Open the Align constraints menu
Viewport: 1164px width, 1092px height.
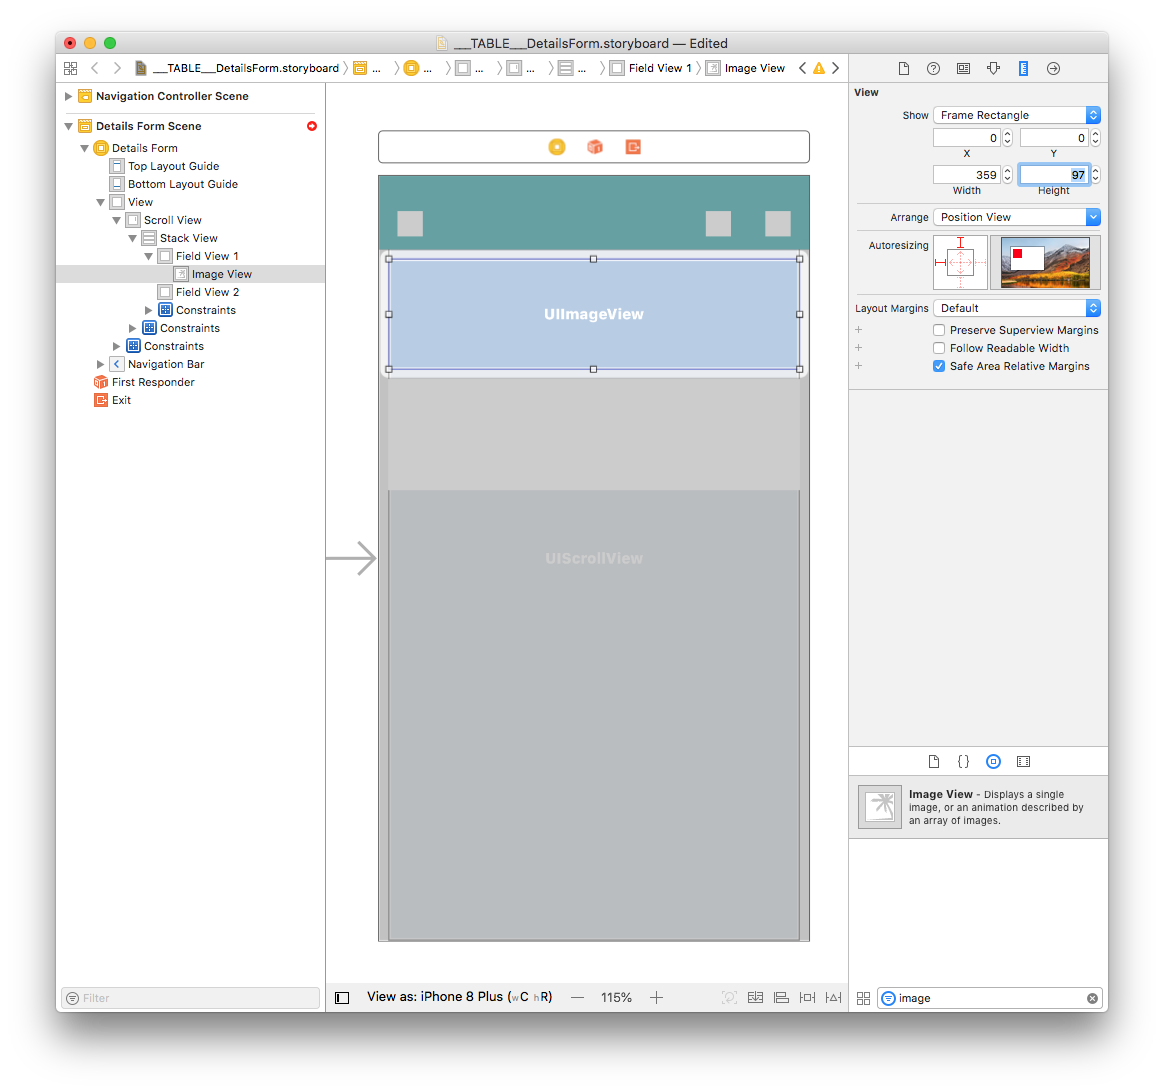[x=781, y=998]
